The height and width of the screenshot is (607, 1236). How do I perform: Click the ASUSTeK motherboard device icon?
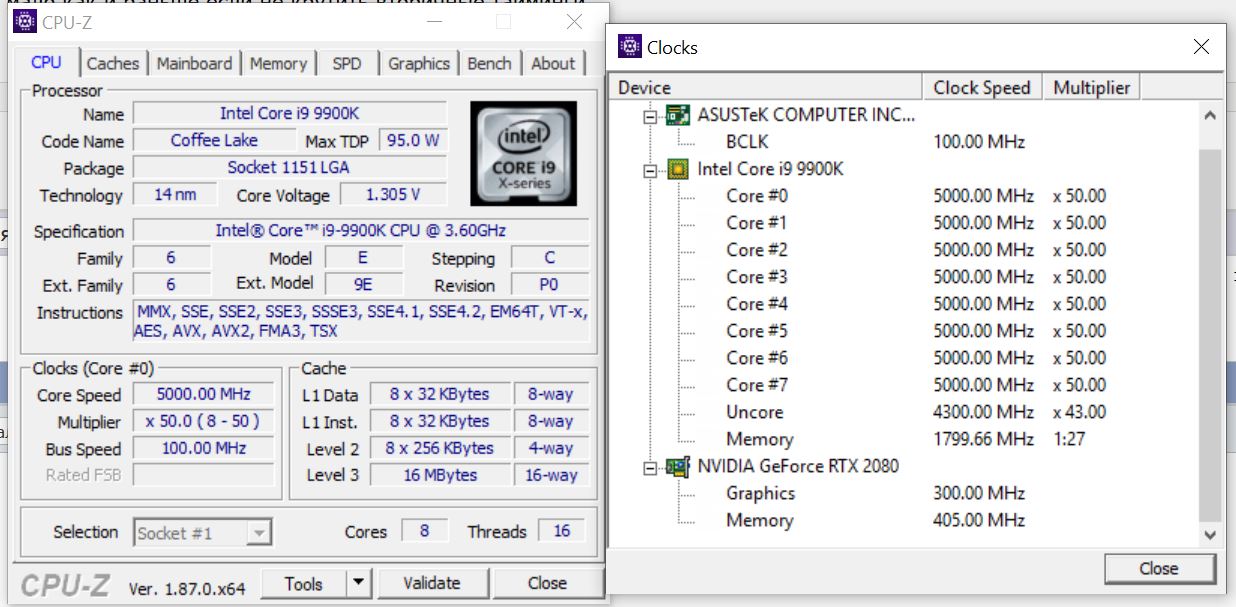(x=678, y=114)
